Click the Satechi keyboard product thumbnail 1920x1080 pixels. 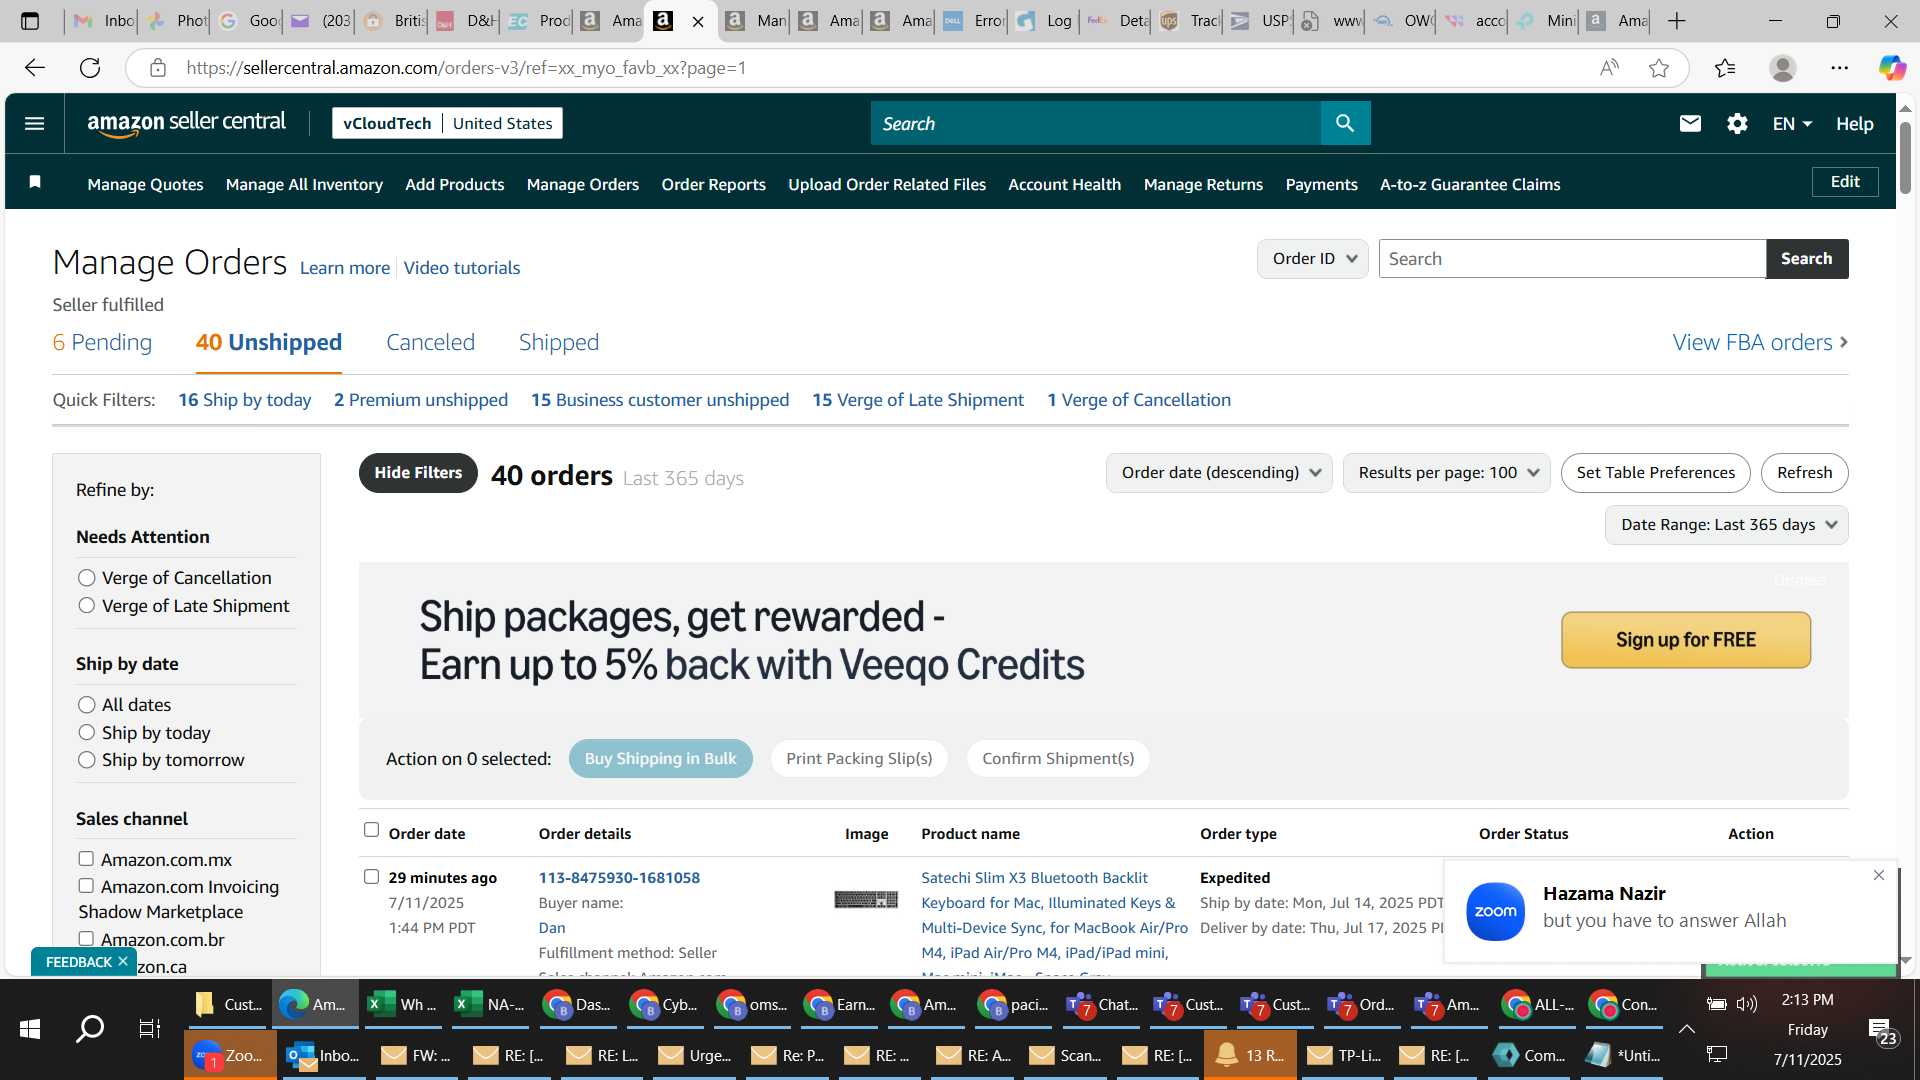click(x=866, y=900)
